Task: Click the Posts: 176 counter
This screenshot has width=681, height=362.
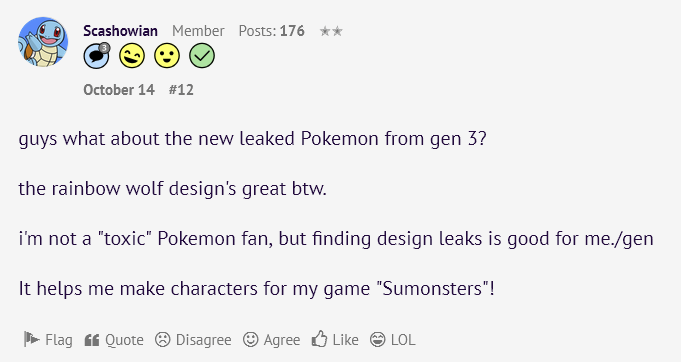Action: point(271,31)
